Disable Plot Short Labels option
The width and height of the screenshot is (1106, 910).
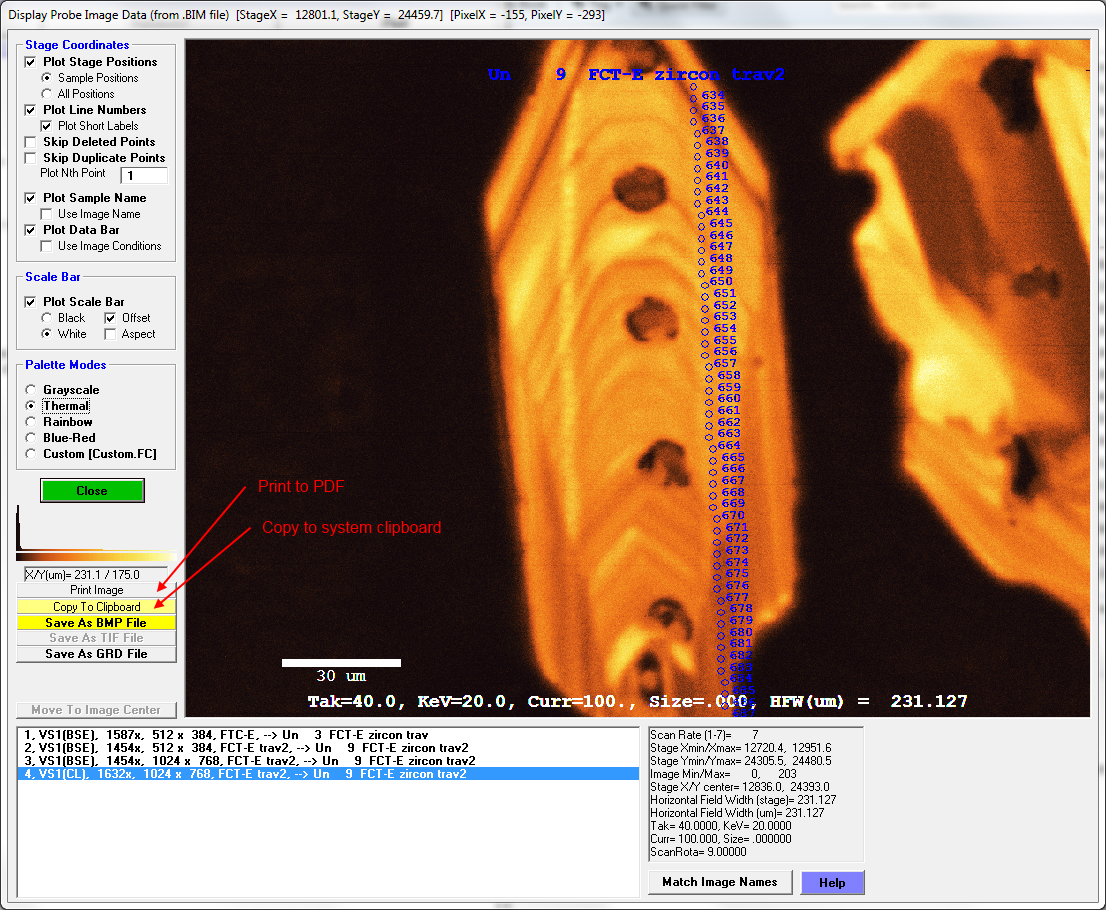point(46,126)
